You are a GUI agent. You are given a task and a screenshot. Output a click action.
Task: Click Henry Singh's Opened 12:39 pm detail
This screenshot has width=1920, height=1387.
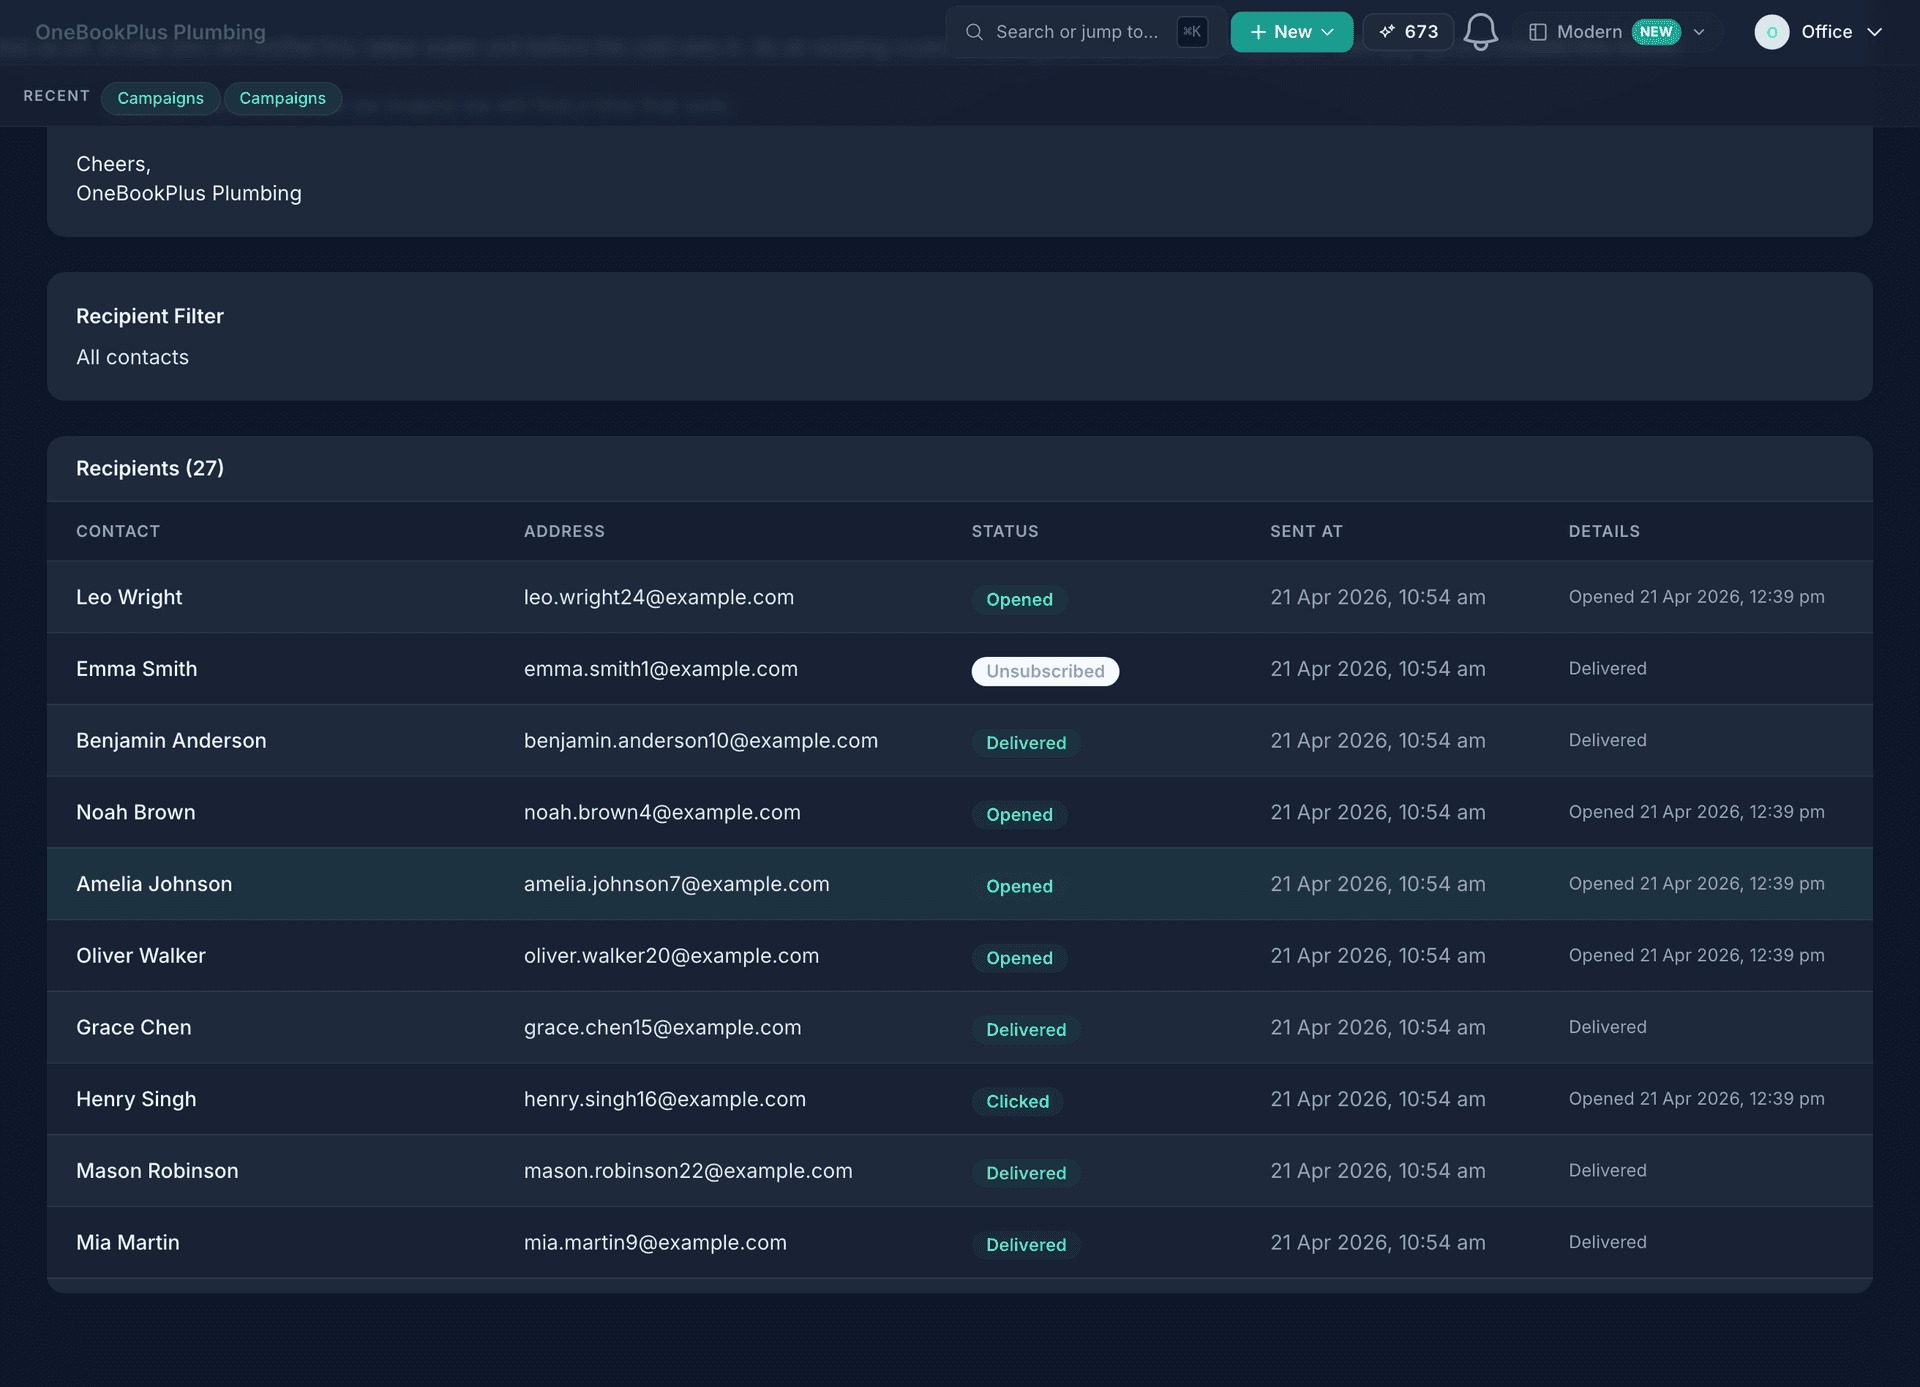click(x=1696, y=1099)
